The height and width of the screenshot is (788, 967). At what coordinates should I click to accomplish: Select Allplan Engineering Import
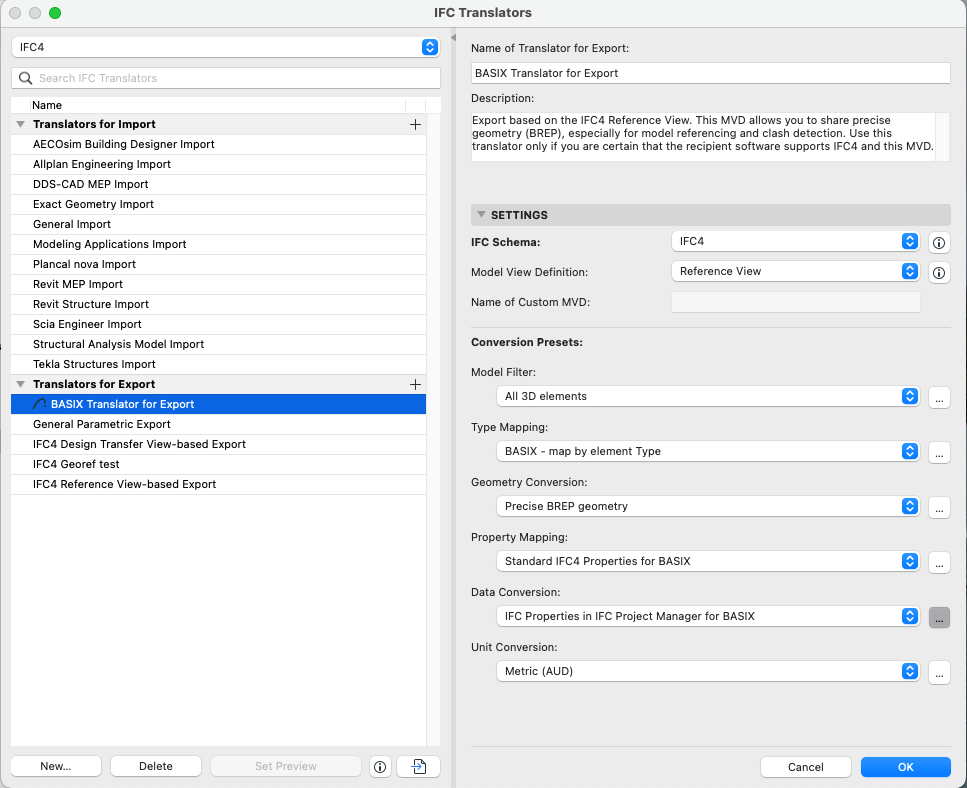(218, 164)
